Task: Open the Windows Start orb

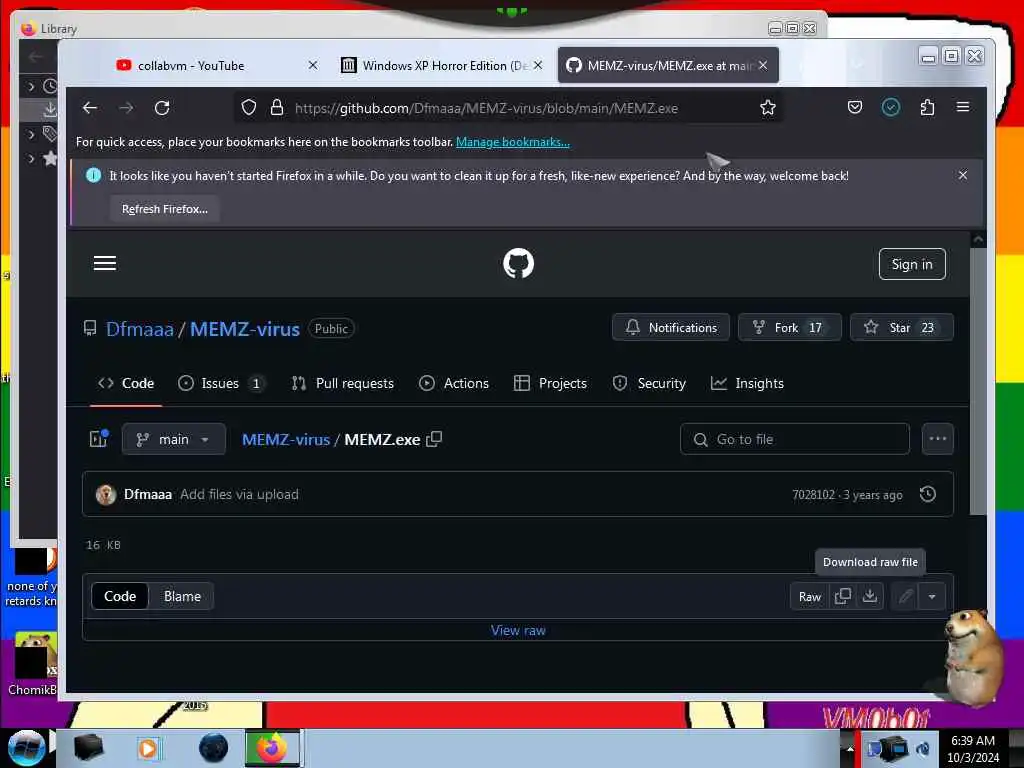Action: 26,748
